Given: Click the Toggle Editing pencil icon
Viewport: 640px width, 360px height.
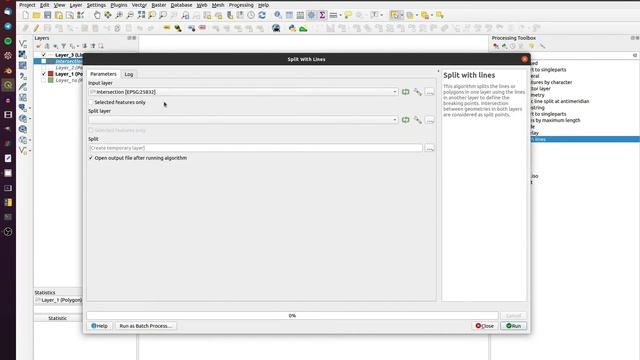Looking at the screenshot, I should [x=36, y=28].
